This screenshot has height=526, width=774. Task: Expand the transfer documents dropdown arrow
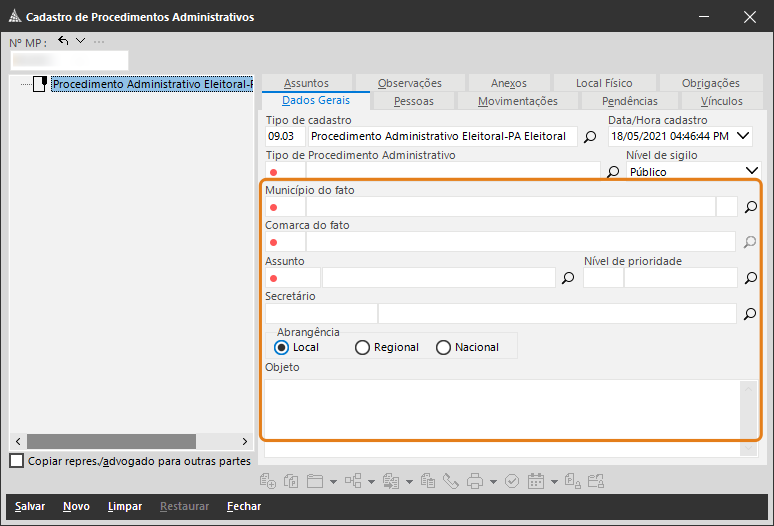point(409,482)
